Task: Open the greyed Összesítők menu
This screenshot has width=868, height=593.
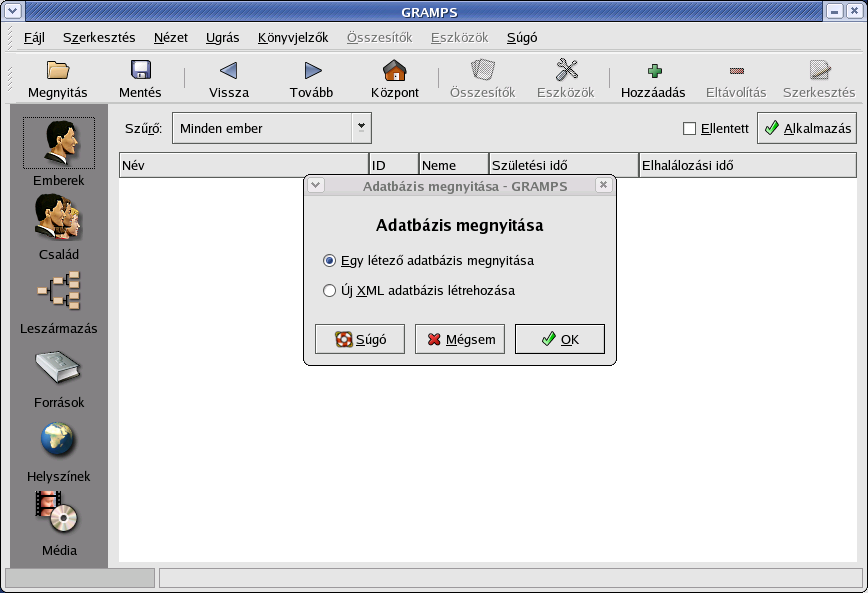Action: click(x=380, y=38)
